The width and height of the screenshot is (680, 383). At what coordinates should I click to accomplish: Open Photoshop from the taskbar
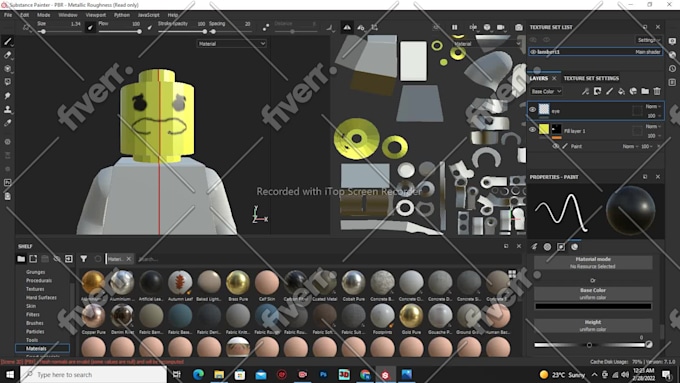[x=323, y=374]
